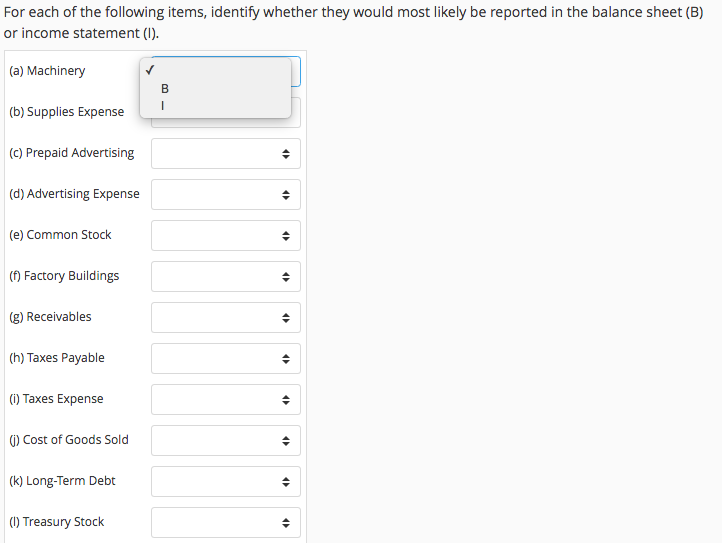Open the Long-Term Debt dropdown
The width and height of the screenshot is (722, 543).
(225, 481)
